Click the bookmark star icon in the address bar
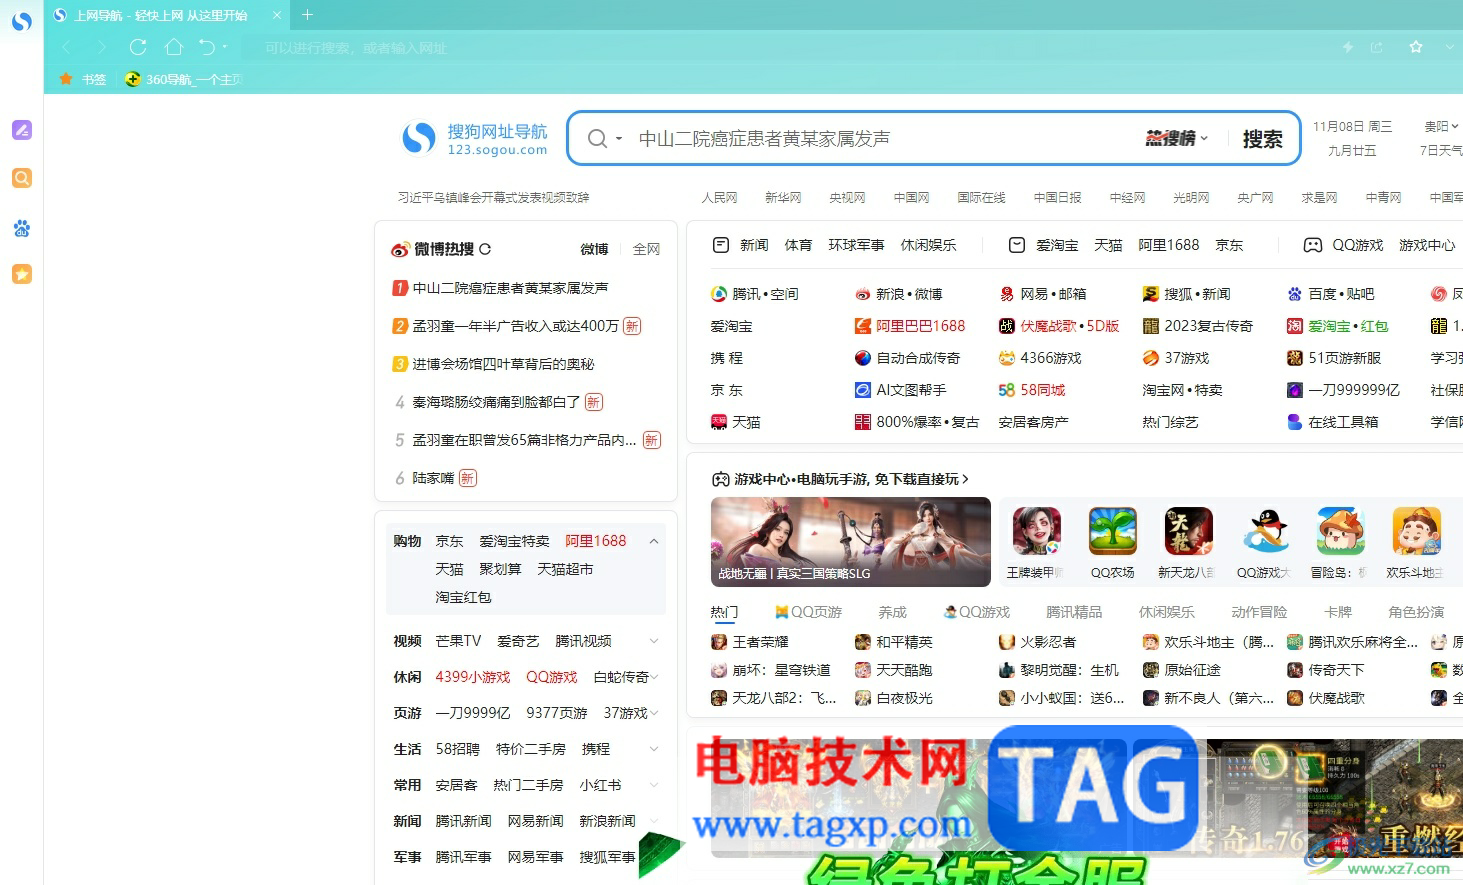Image resolution: width=1463 pixels, height=885 pixels. [x=1415, y=47]
